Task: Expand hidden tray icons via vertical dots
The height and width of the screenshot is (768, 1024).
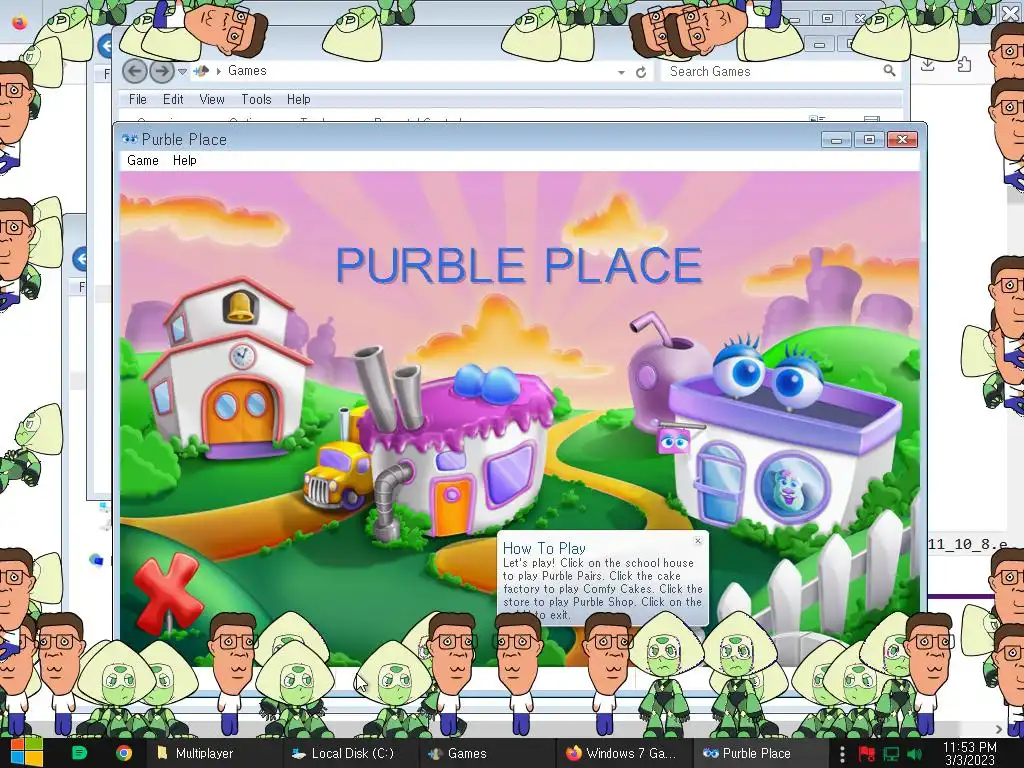Action: (x=842, y=754)
